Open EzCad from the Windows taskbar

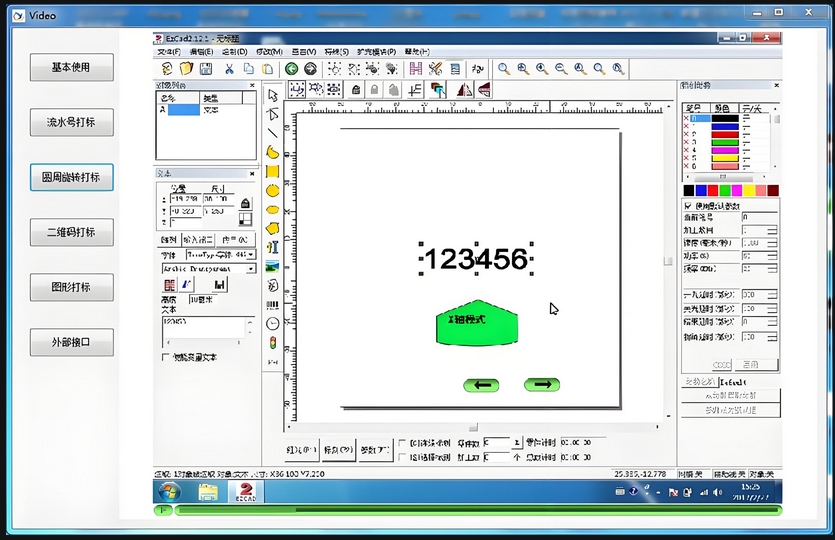click(x=245, y=491)
